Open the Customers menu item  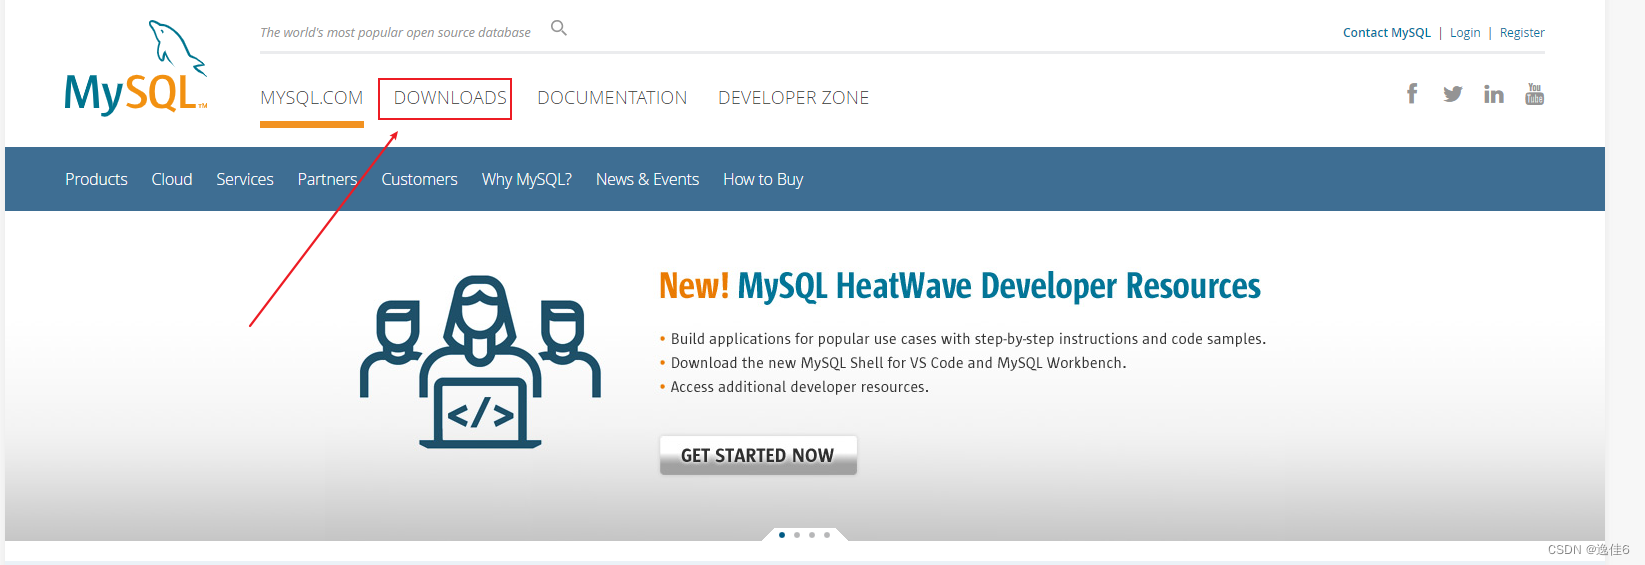point(419,179)
